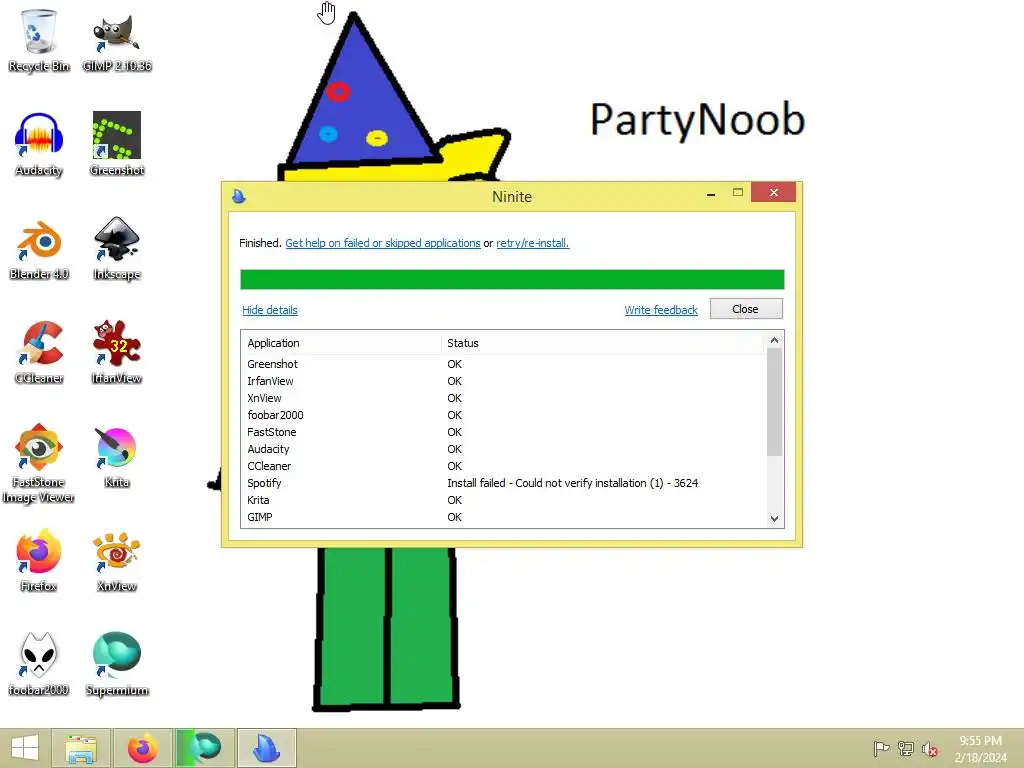Image resolution: width=1024 pixels, height=768 pixels.
Task: Maximize the Ninite window
Action: [738, 193]
